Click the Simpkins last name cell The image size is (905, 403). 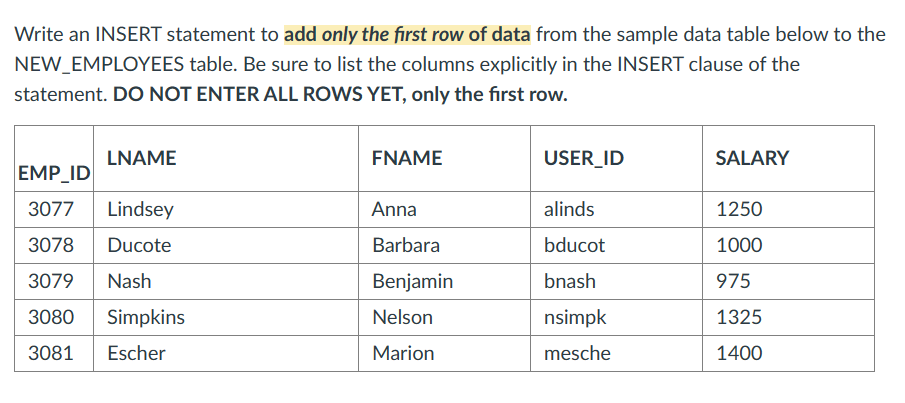coord(226,317)
